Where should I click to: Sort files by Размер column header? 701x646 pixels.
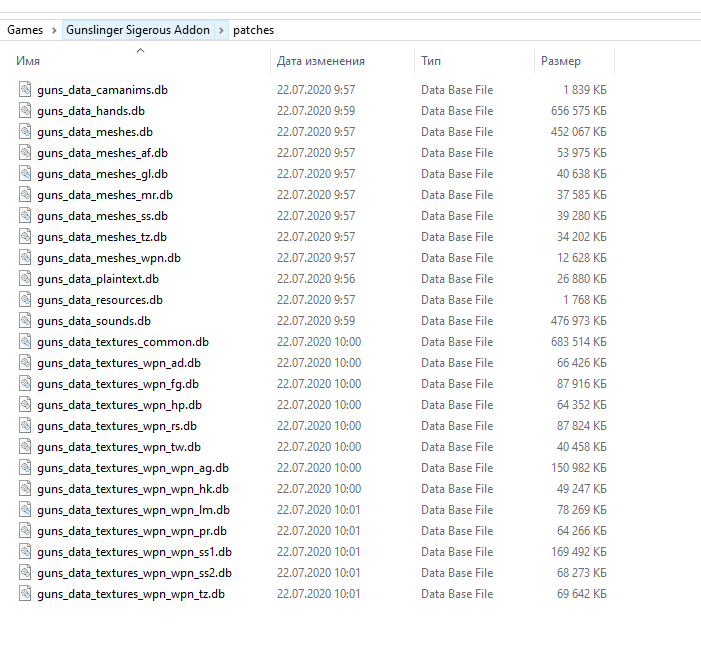(x=561, y=61)
